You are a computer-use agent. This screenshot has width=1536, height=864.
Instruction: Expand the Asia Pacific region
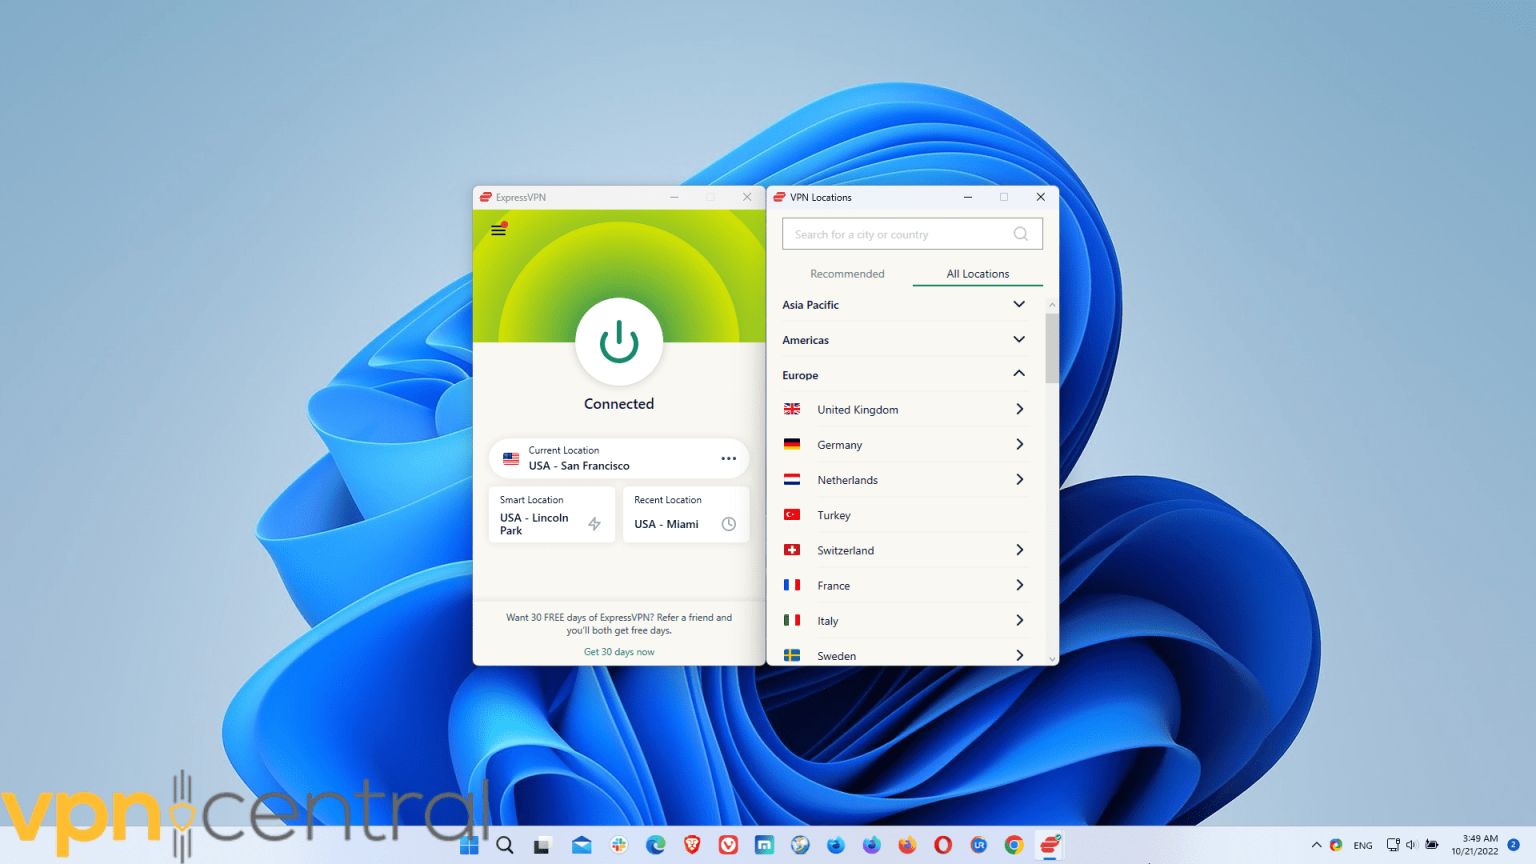point(1018,304)
